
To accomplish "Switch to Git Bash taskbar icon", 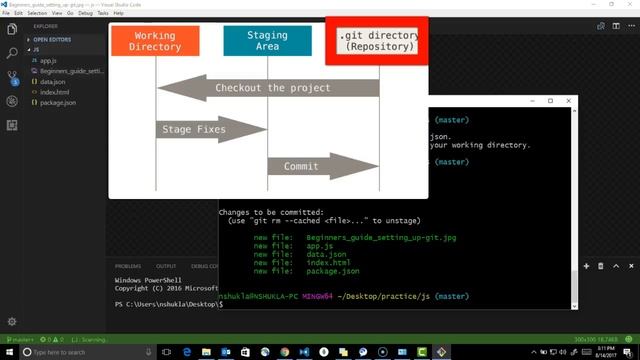I will coord(441,352).
